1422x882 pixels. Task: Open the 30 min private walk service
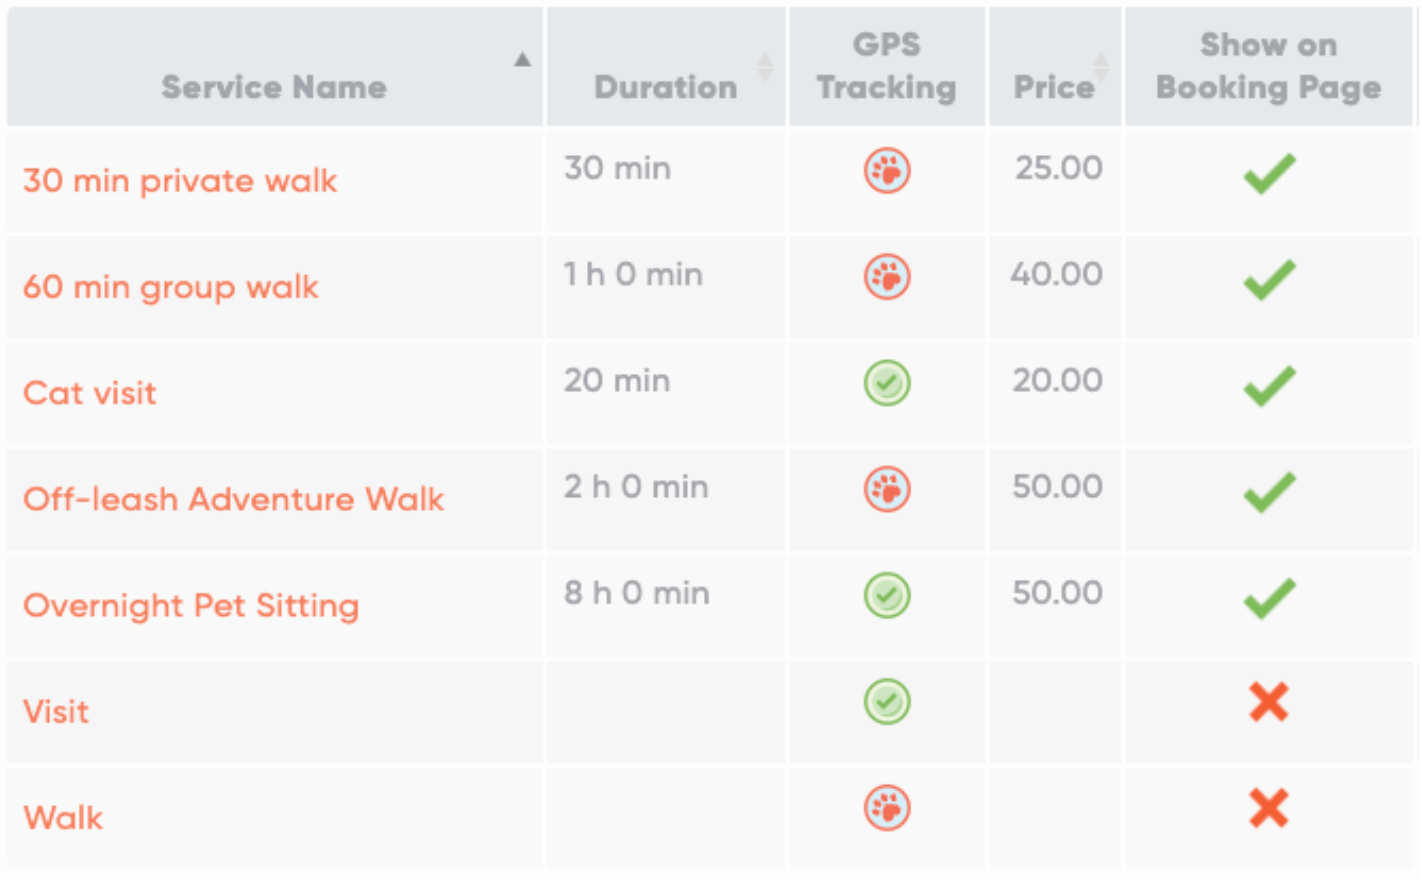[x=180, y=181]
